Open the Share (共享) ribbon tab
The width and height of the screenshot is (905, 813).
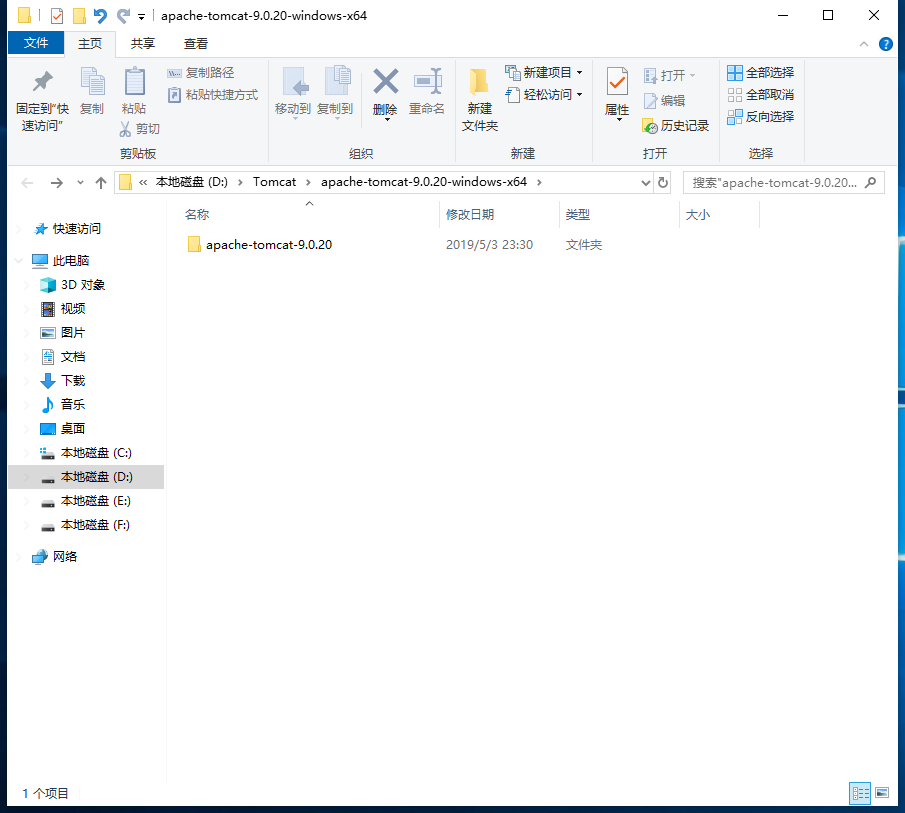143,44
